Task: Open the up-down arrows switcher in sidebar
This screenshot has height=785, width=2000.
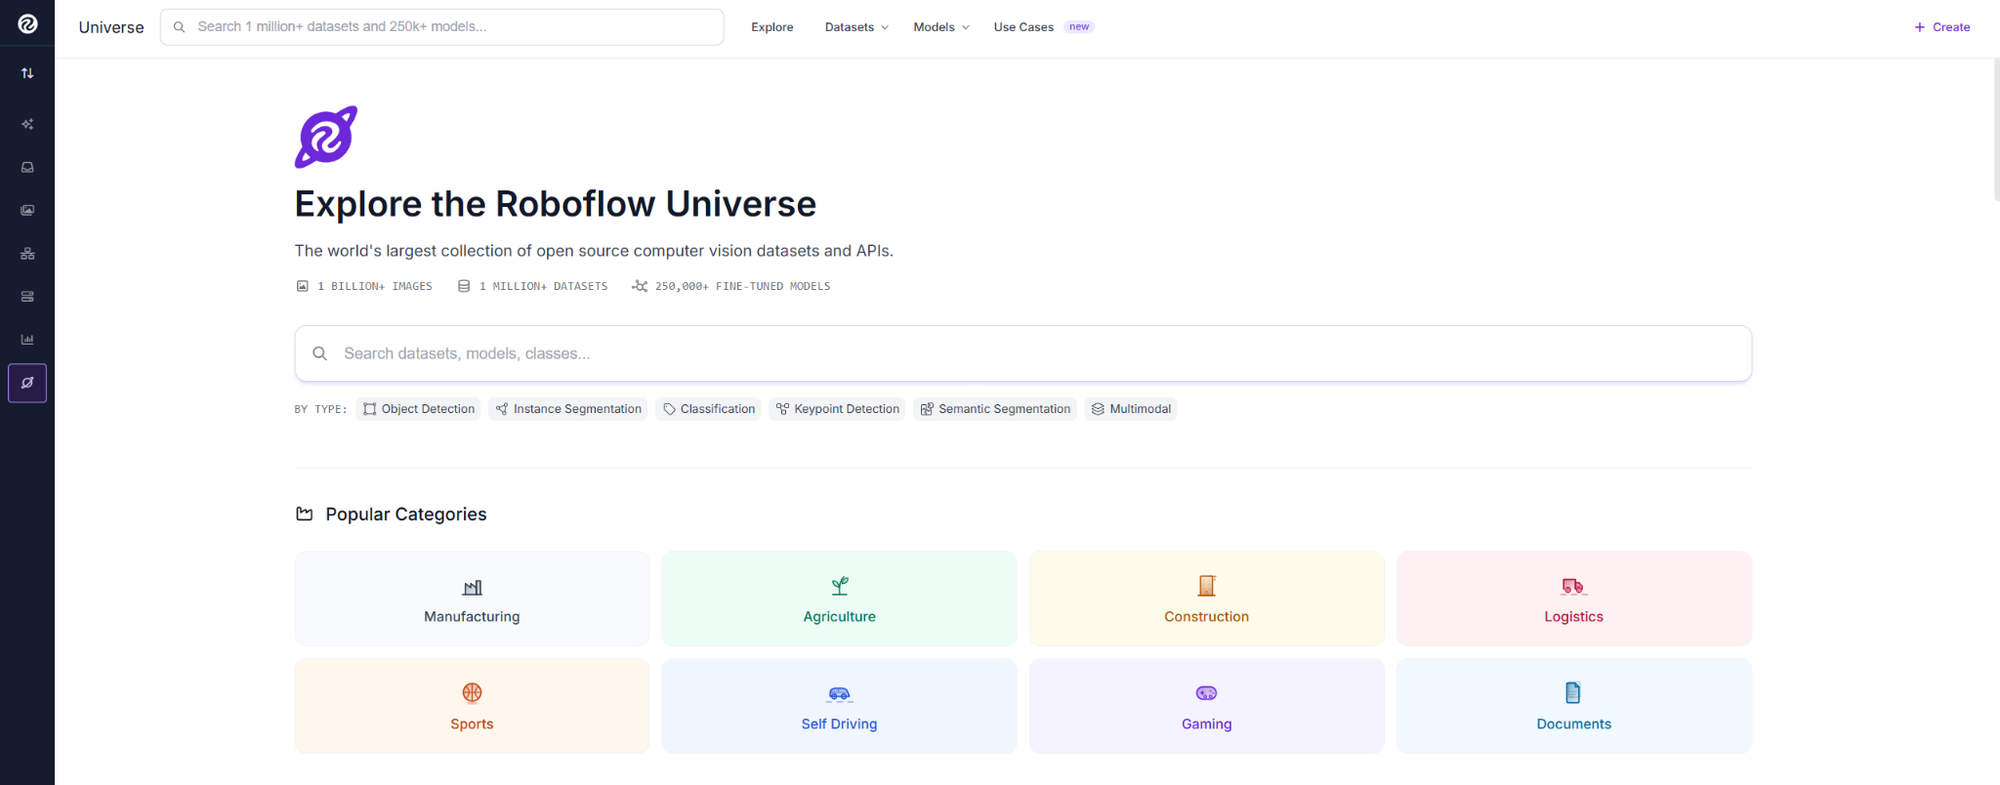Action: pos(28,73)
